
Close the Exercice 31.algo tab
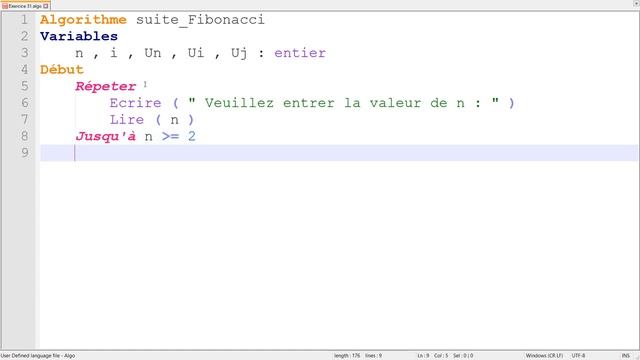[x=46, y=6]
